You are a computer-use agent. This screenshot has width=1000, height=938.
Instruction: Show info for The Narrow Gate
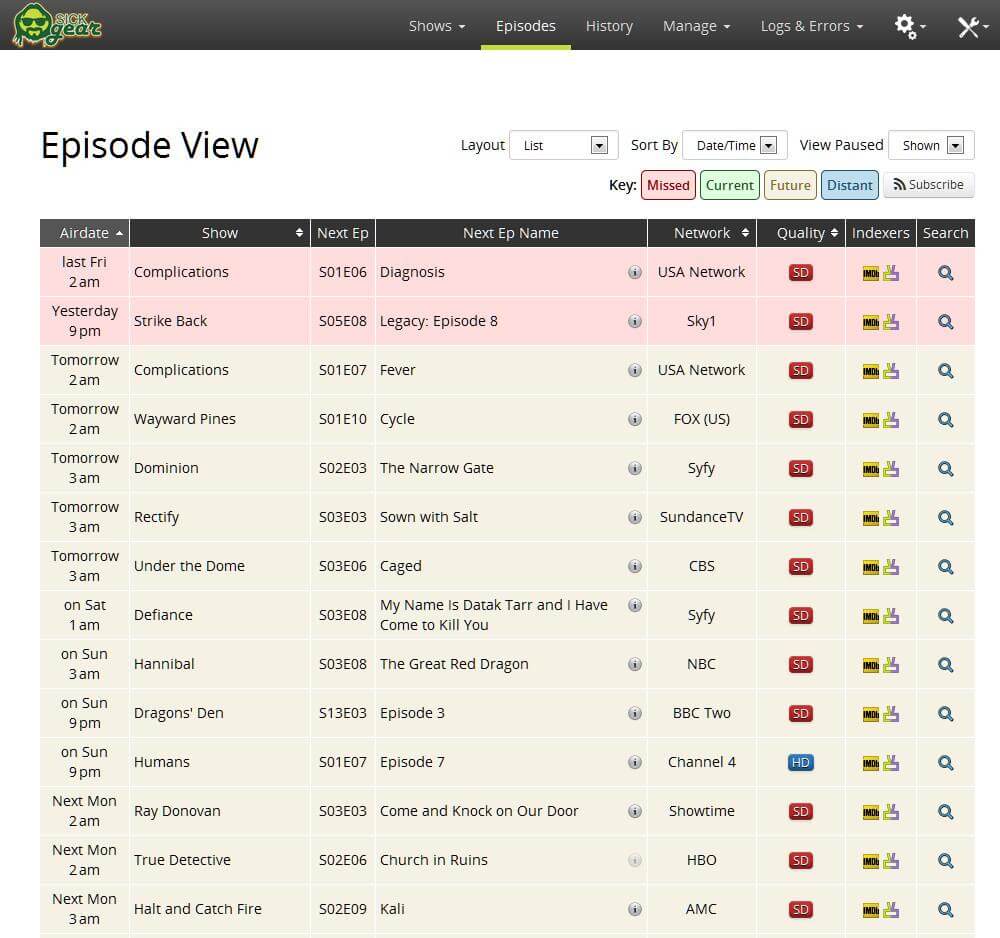click(x=635, y=468)
